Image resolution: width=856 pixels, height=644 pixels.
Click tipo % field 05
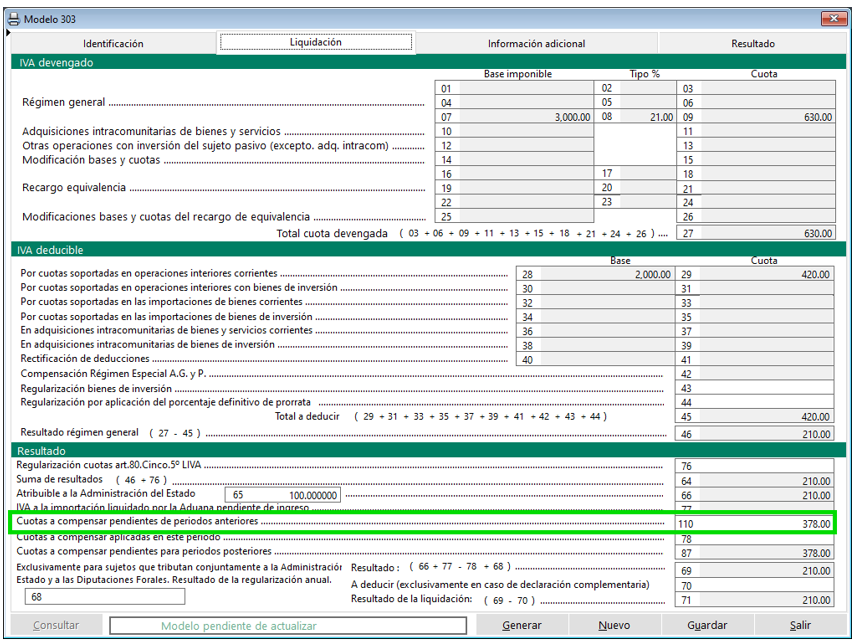[x=635, y=103]
